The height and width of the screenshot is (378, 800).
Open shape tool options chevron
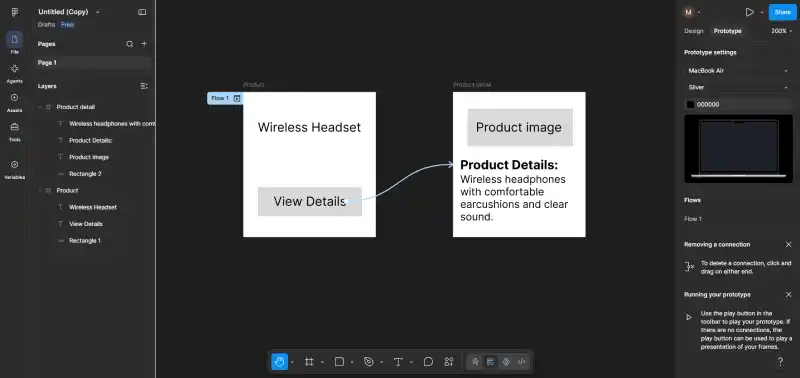tap(352, 362)
